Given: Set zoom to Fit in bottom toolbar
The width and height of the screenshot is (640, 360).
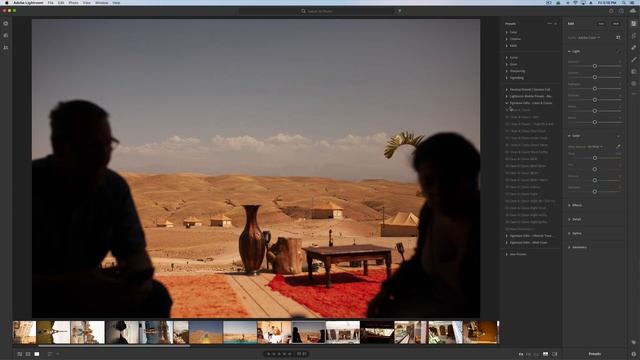Looking at the screenshot, I should (x=521, y=354).
